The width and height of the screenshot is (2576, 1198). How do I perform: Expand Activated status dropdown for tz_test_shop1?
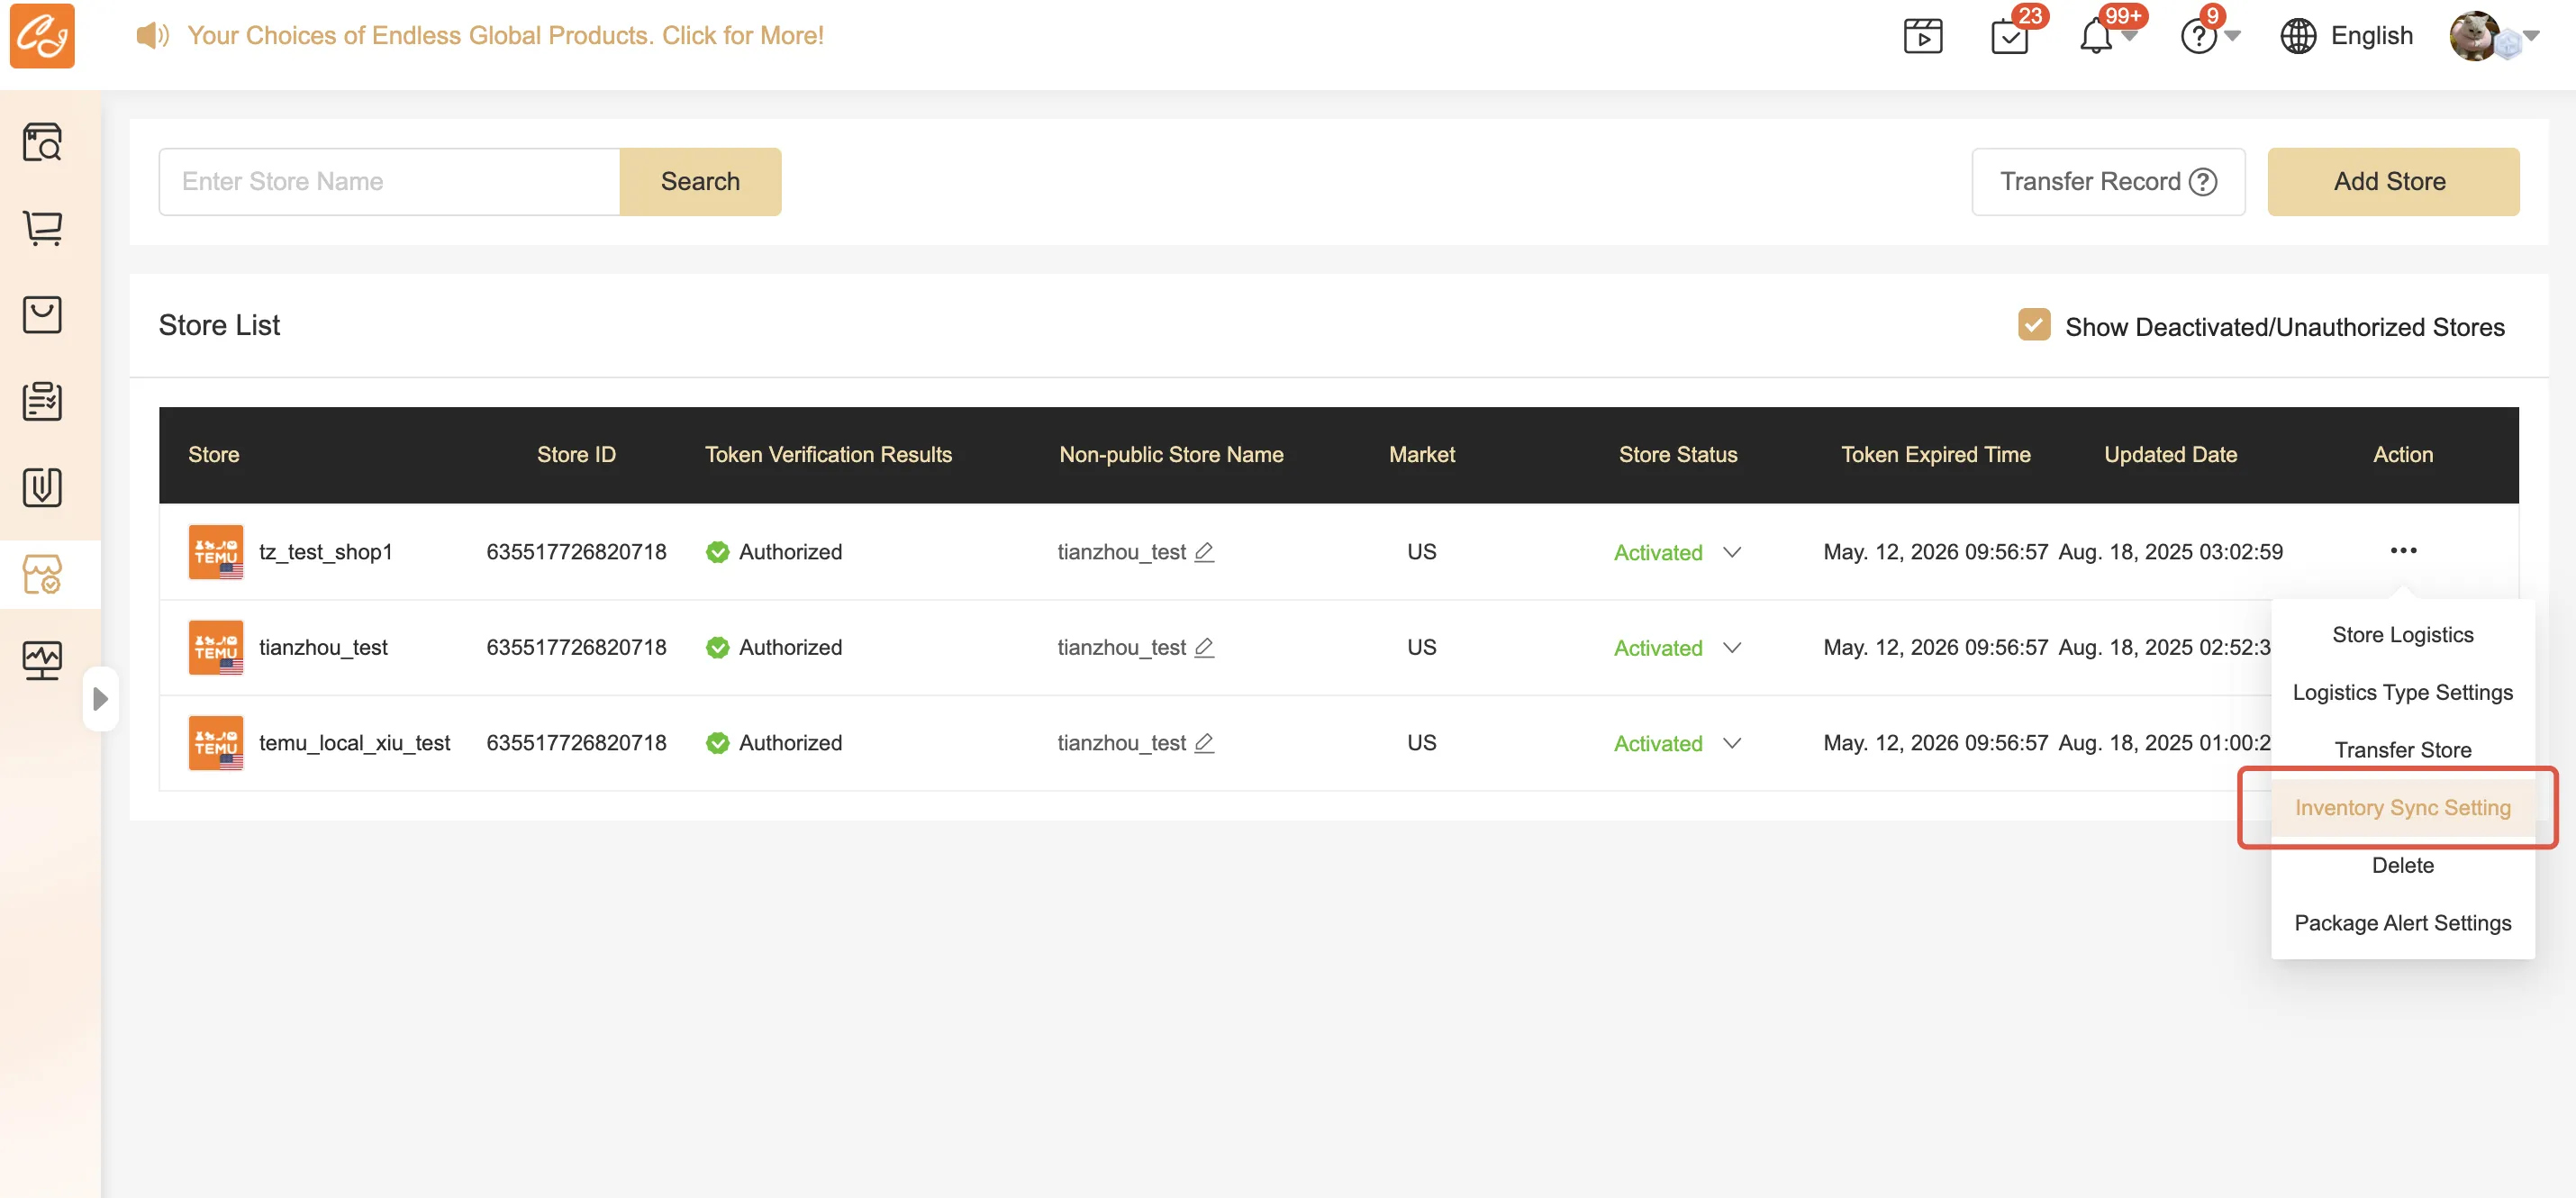1732,552
